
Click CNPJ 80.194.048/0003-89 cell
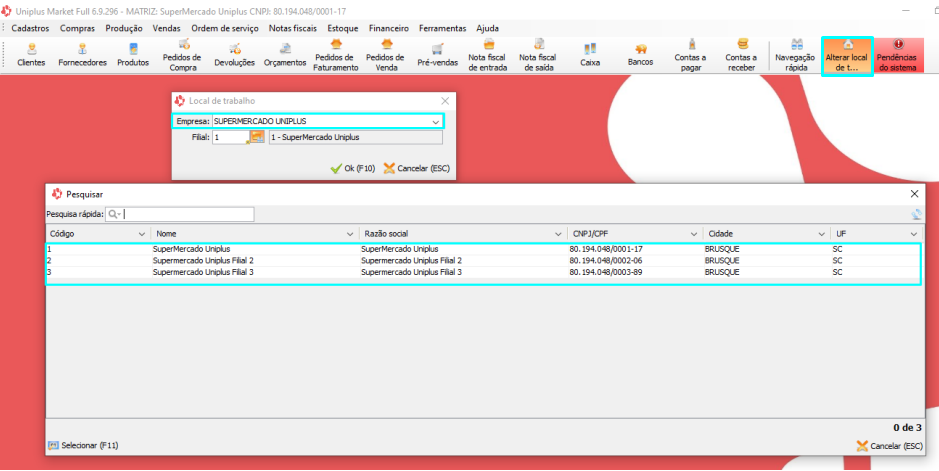606,272
